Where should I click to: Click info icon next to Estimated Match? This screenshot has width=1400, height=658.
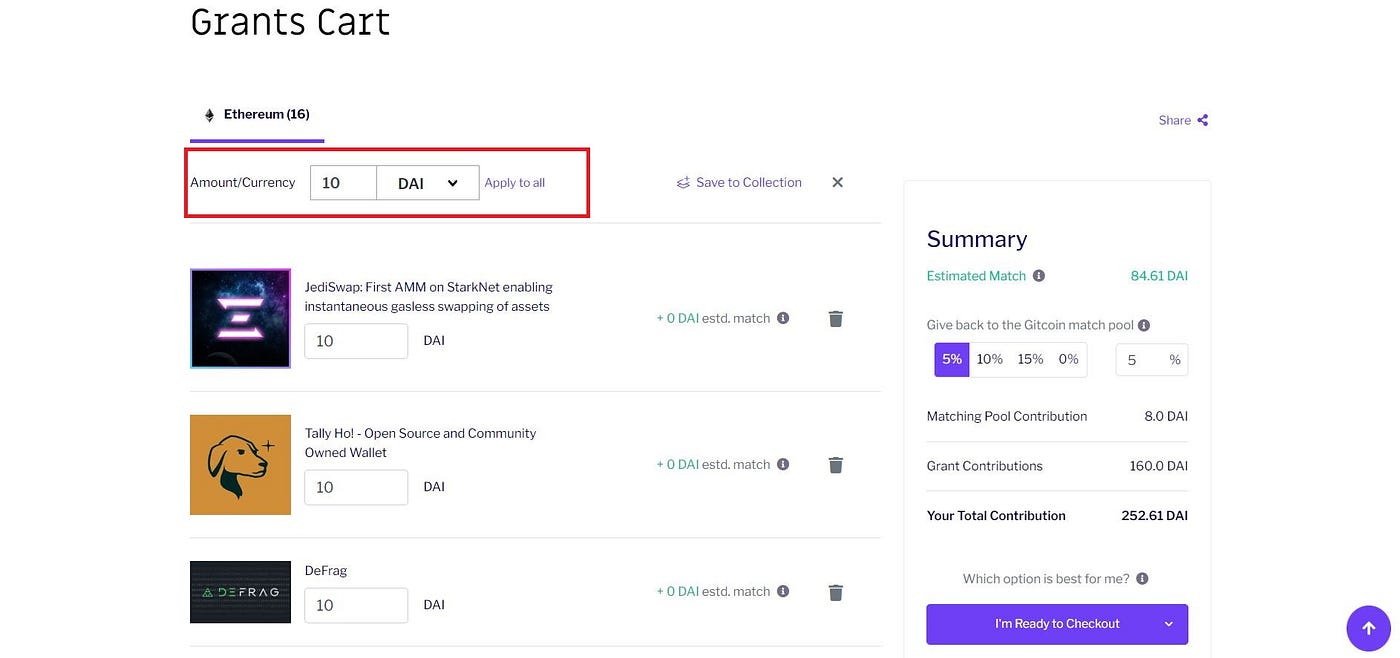pos(1039,276)
